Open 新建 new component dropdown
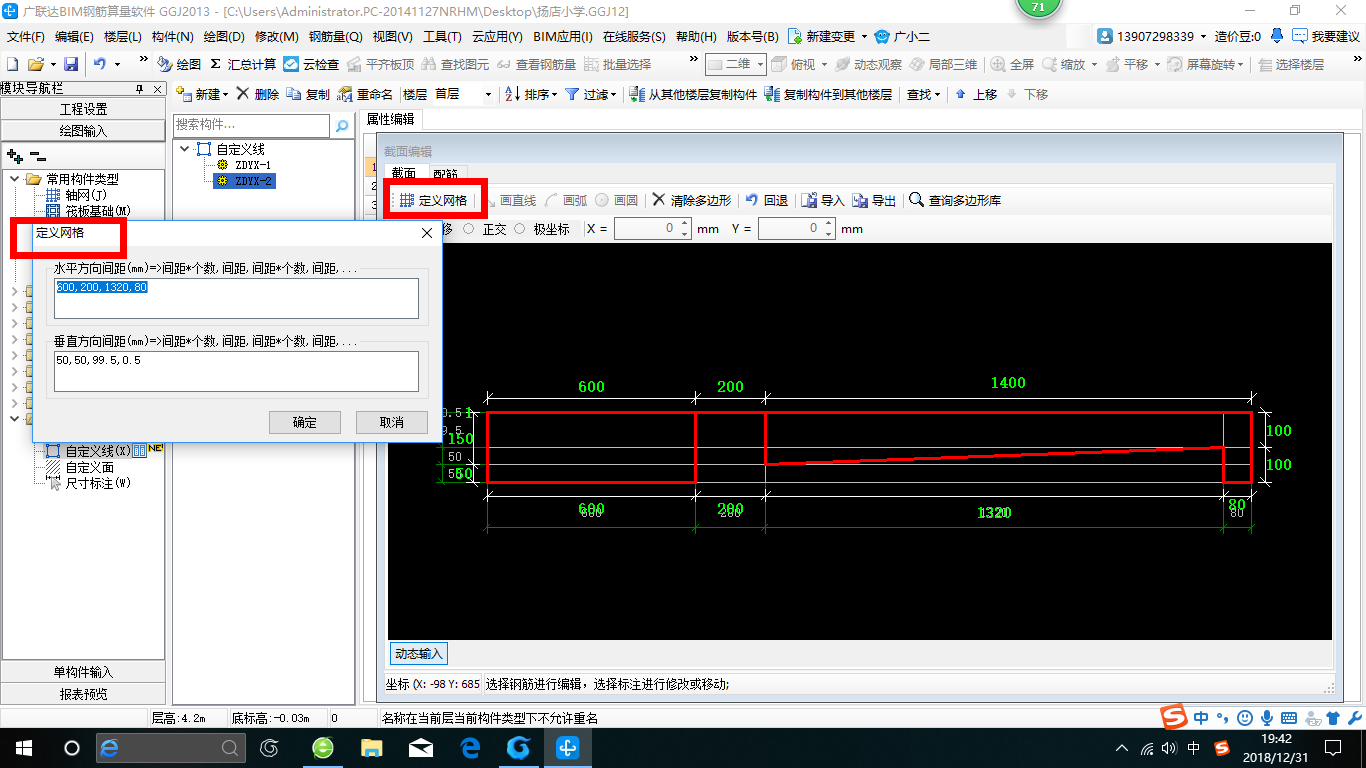Screen dimensions: 1366x768 point(203,94)
